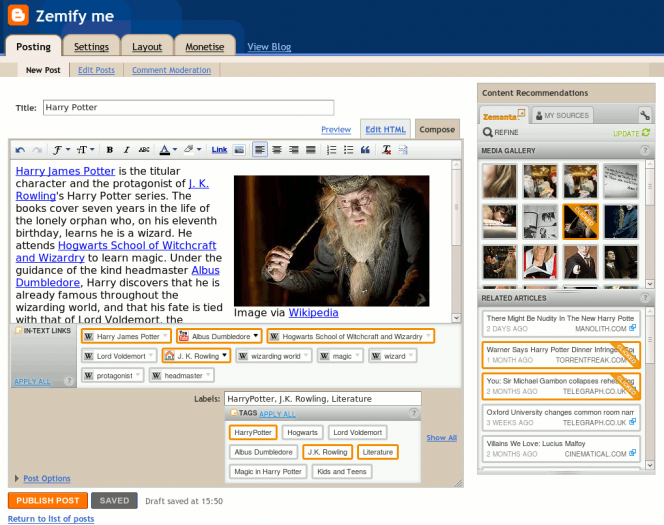This screenshot has width=664, height=525.
Task: Toggle the Kids and Teens tag
Action: point(342,471)
